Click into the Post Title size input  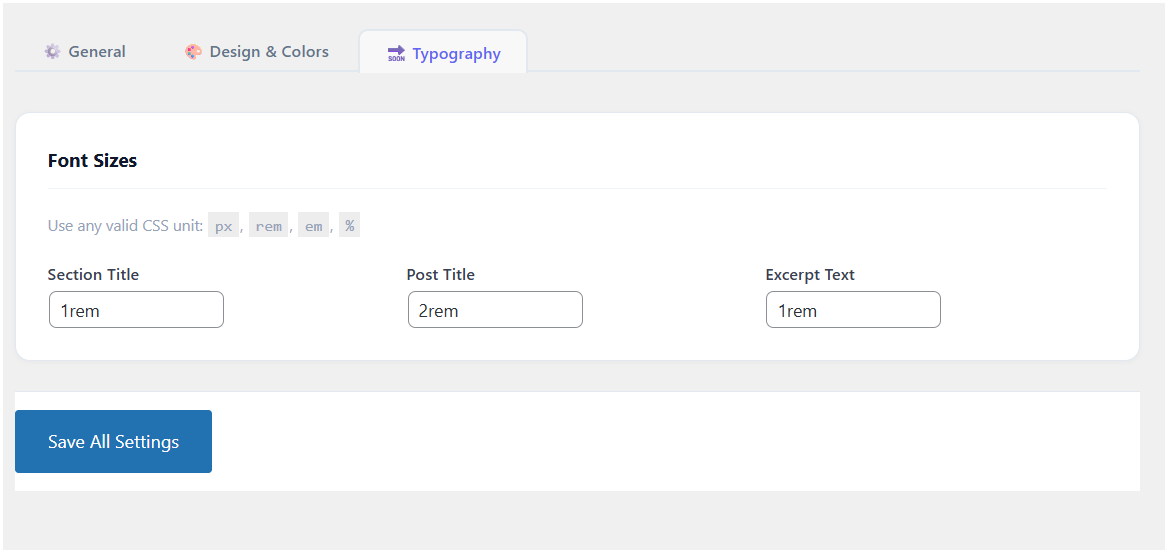click(495, 310)
